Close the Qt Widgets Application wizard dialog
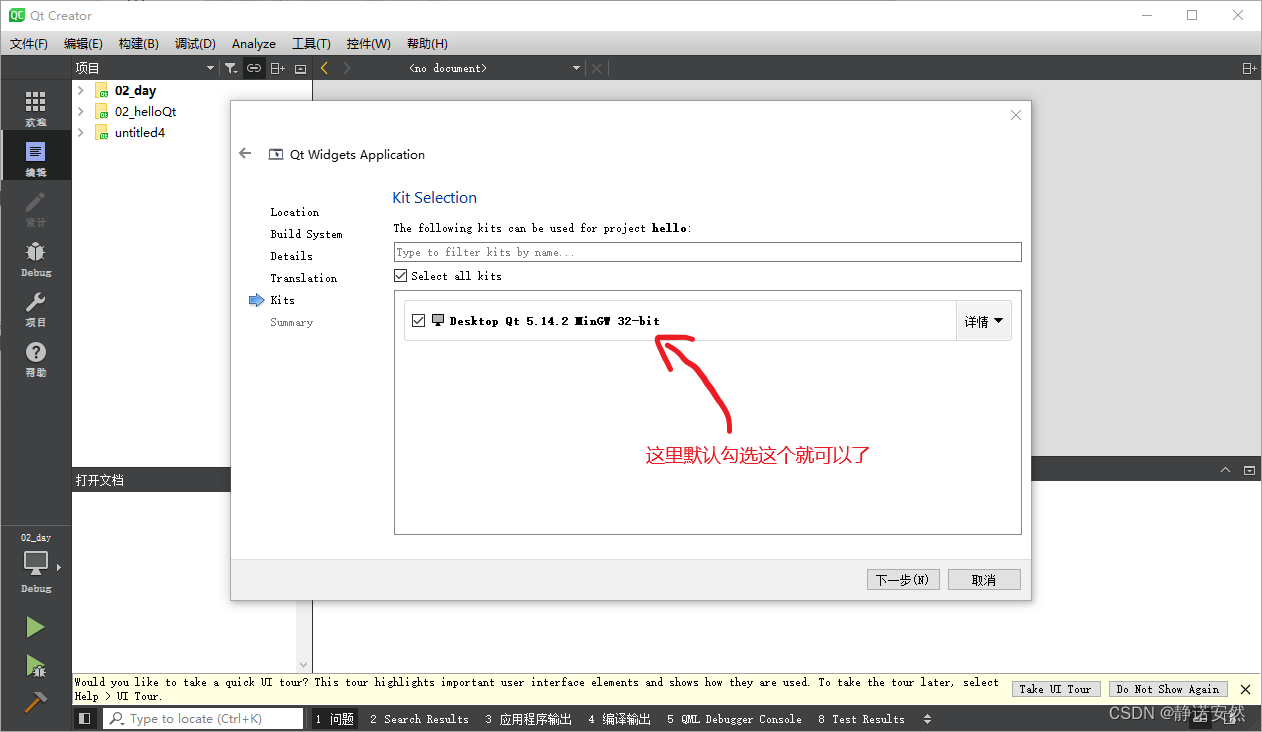1262x732 pixels. coord(1016,115)
